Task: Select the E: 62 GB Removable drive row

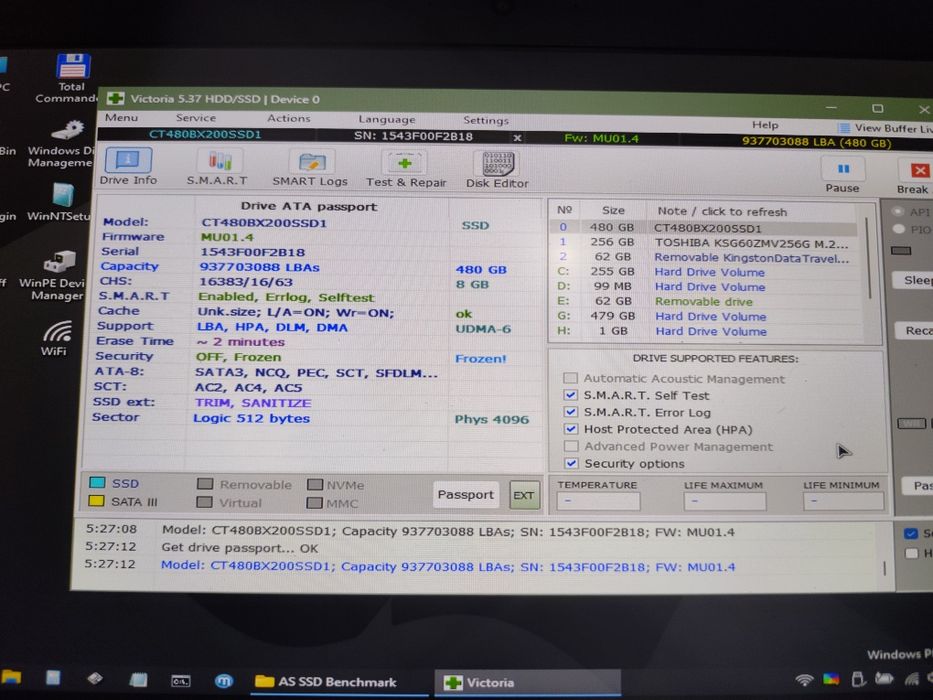Action: pos(703,301)
